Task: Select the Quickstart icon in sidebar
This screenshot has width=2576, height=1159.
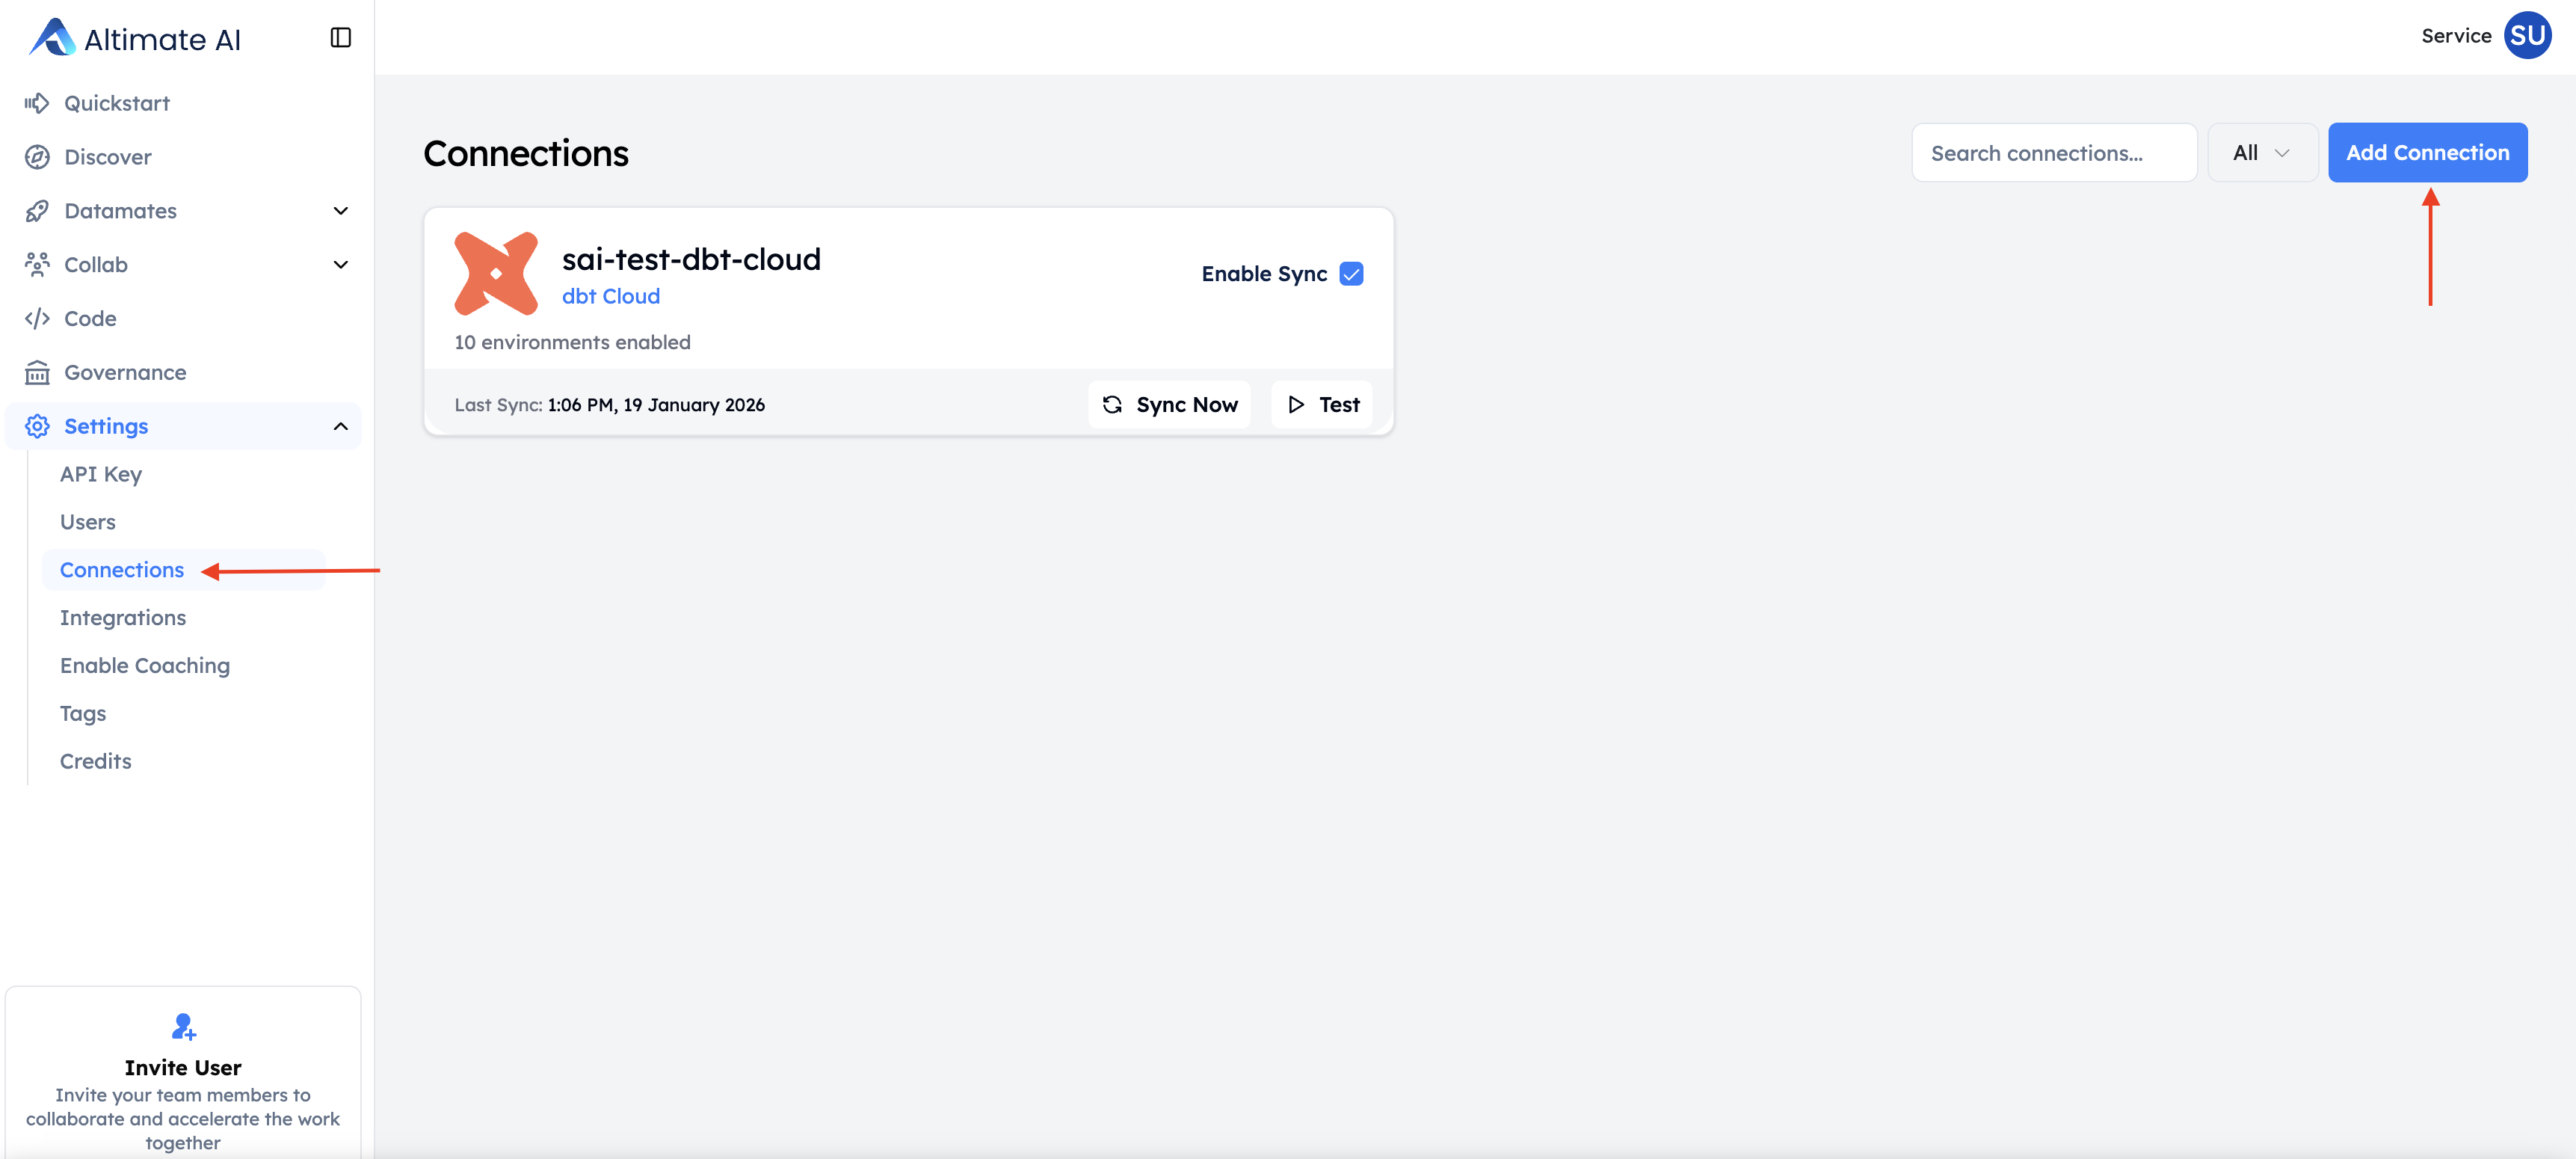Action: [x=37, y=102]
